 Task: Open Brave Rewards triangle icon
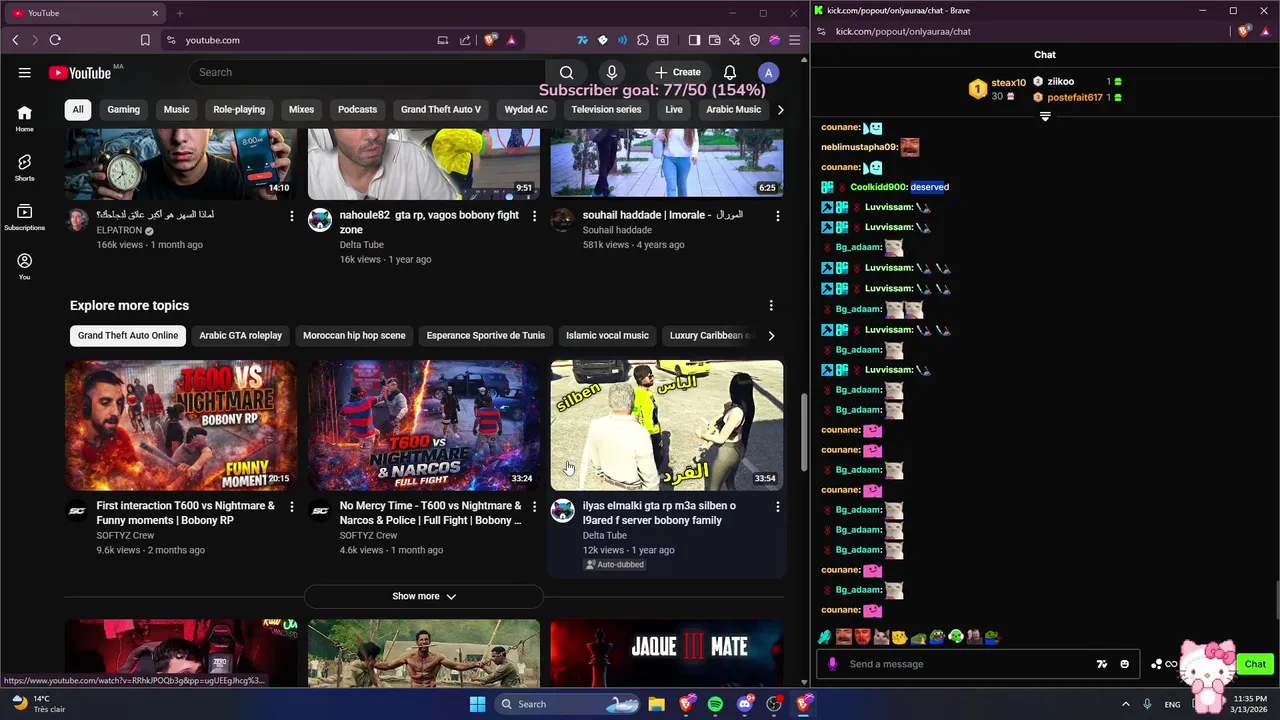coord(511,40)
